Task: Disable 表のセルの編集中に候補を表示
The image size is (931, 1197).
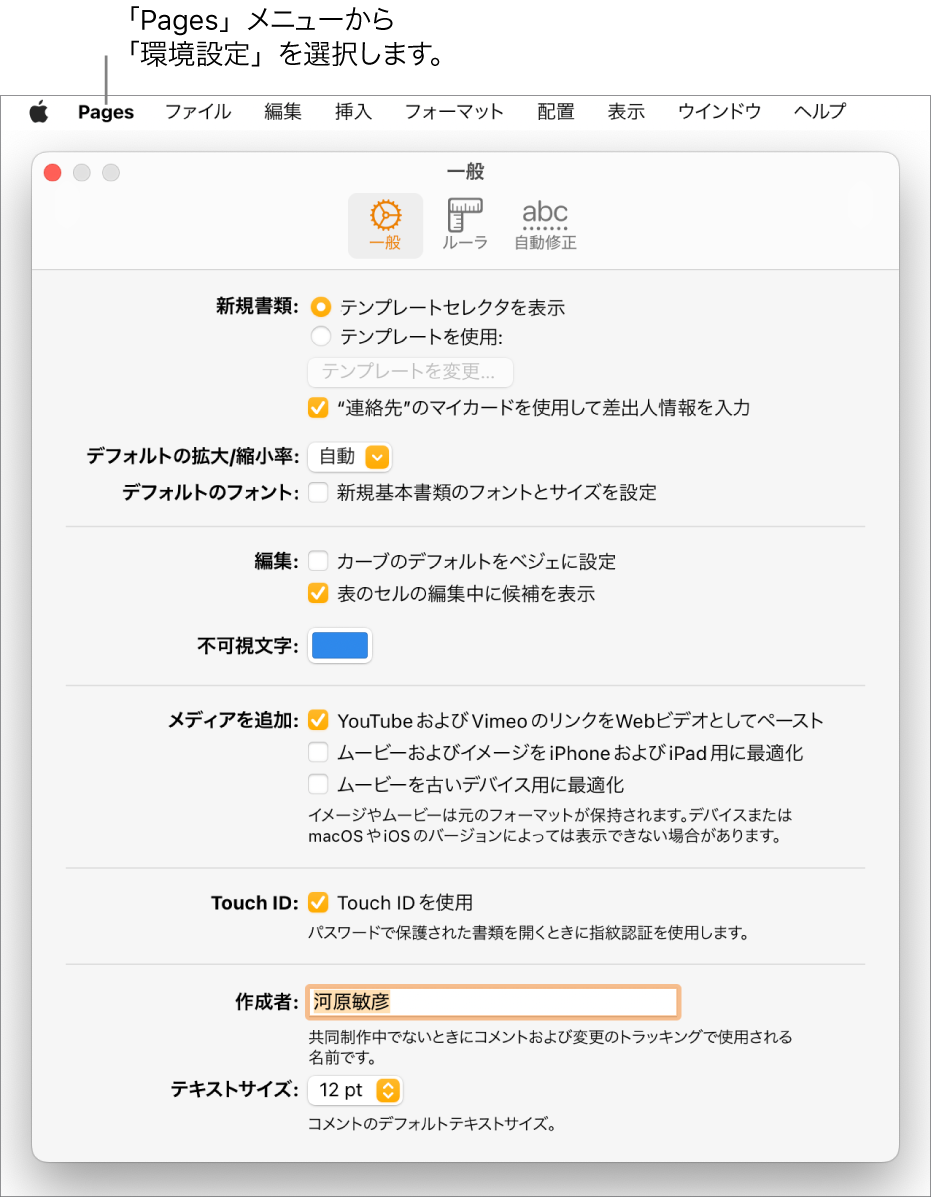Action: (x=317, y=593)
